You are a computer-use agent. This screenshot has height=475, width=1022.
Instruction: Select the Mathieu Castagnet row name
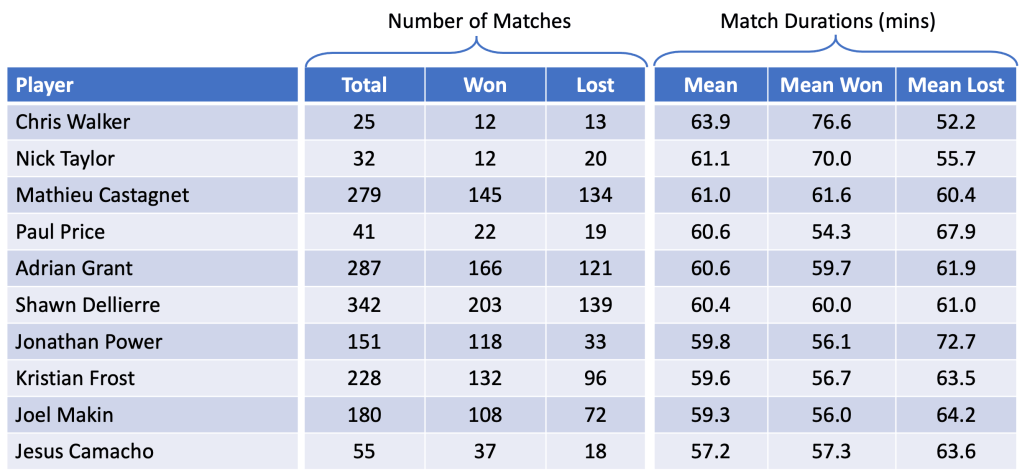tap(102, 195)
